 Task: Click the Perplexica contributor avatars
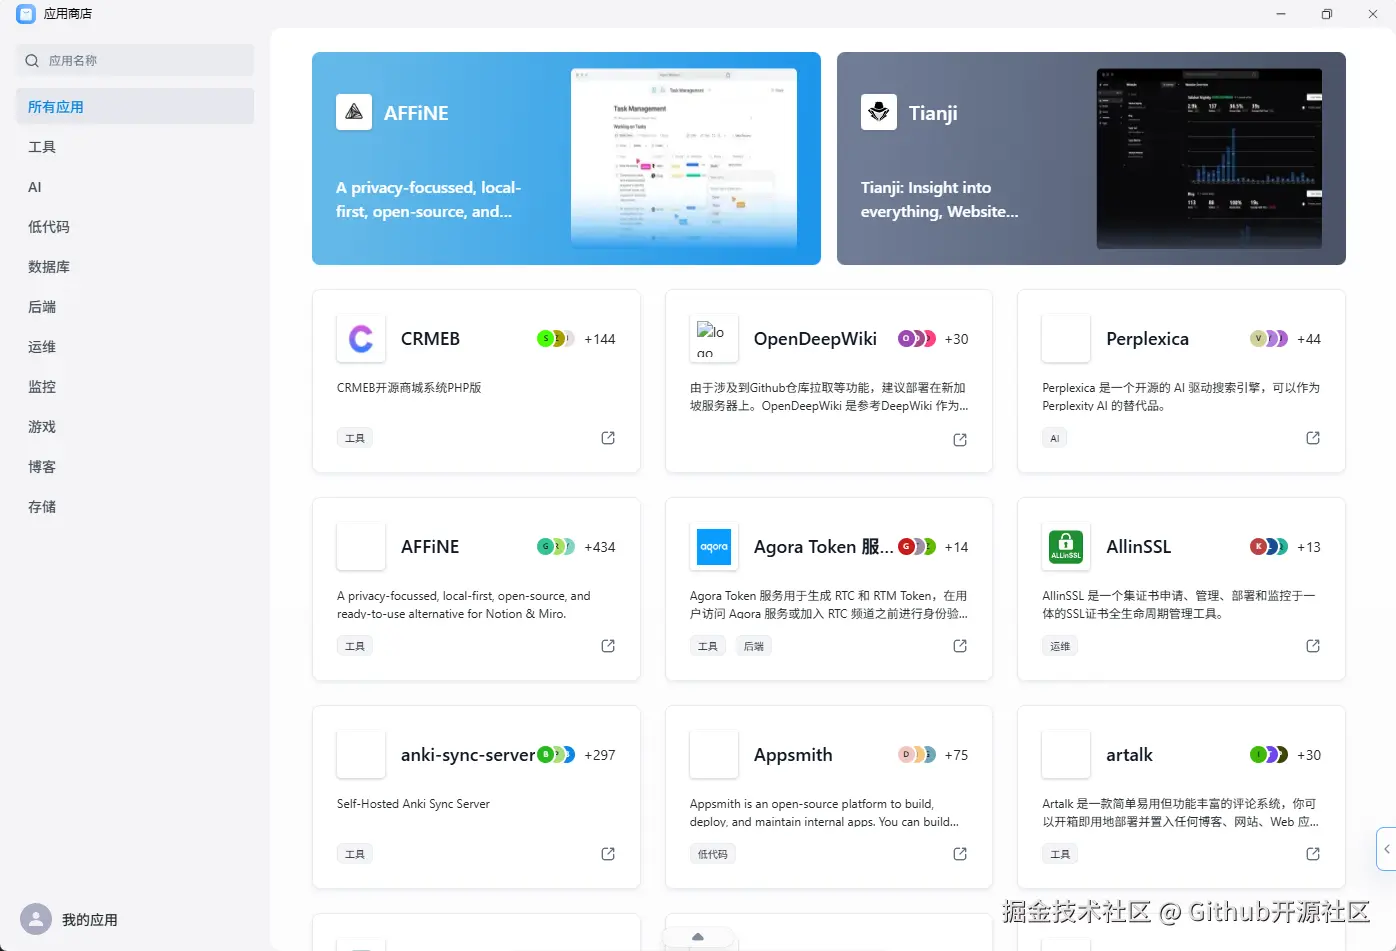click(1269, 339)
